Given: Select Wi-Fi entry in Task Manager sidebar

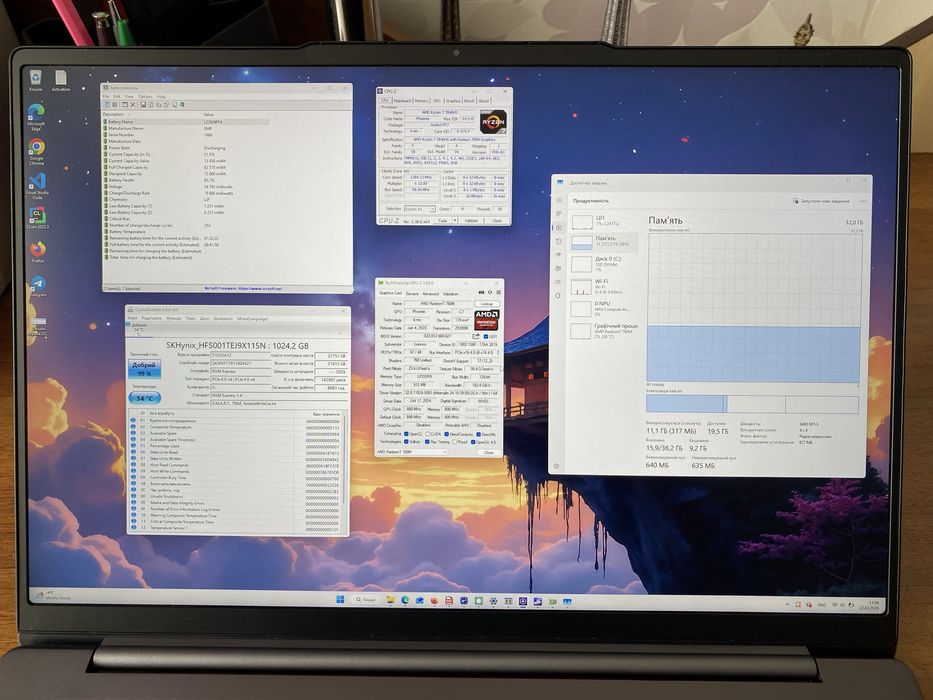Looking at the screenshot, I should (x=604, y=286).
